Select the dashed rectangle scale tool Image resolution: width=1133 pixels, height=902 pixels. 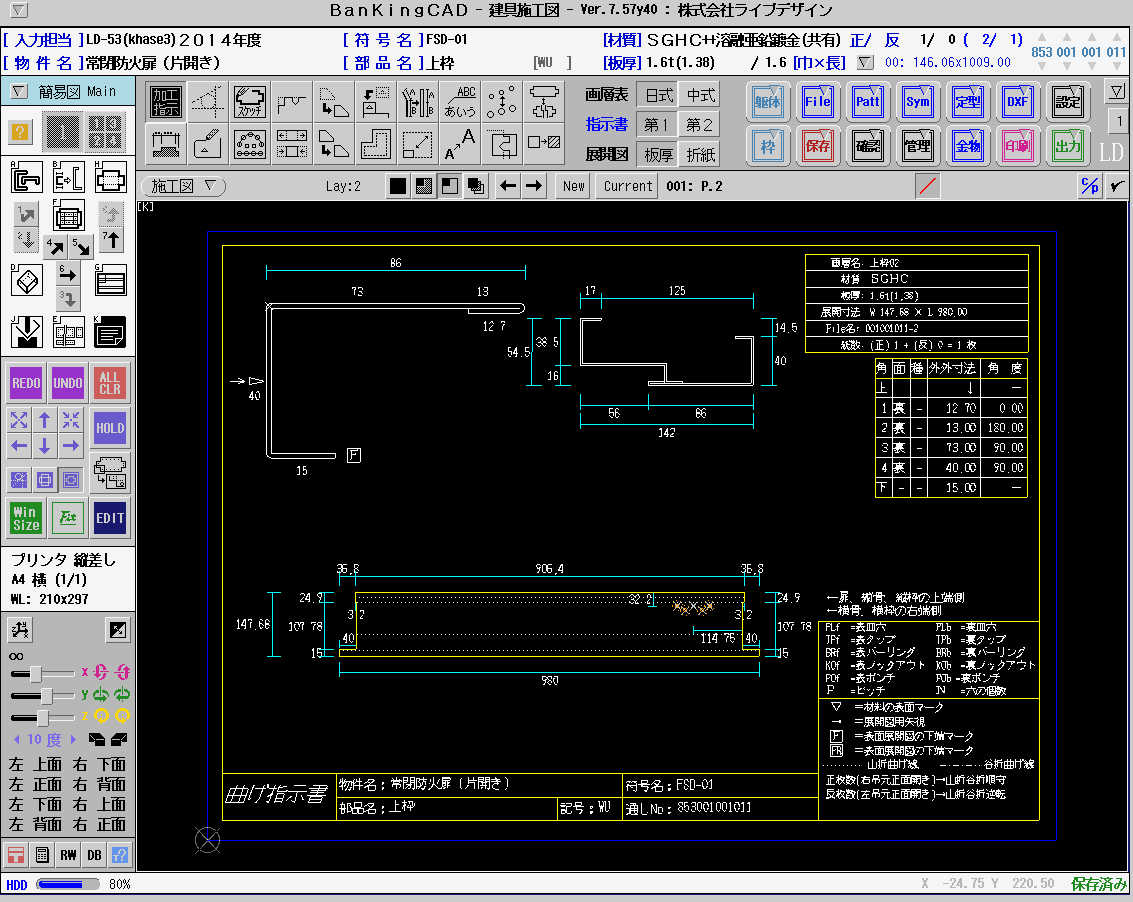point(418,143)
